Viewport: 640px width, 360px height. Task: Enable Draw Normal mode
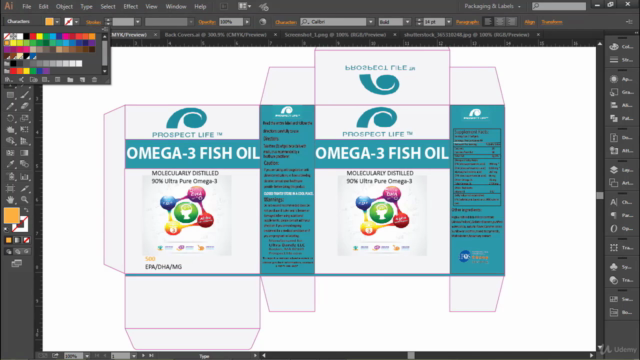9,252
